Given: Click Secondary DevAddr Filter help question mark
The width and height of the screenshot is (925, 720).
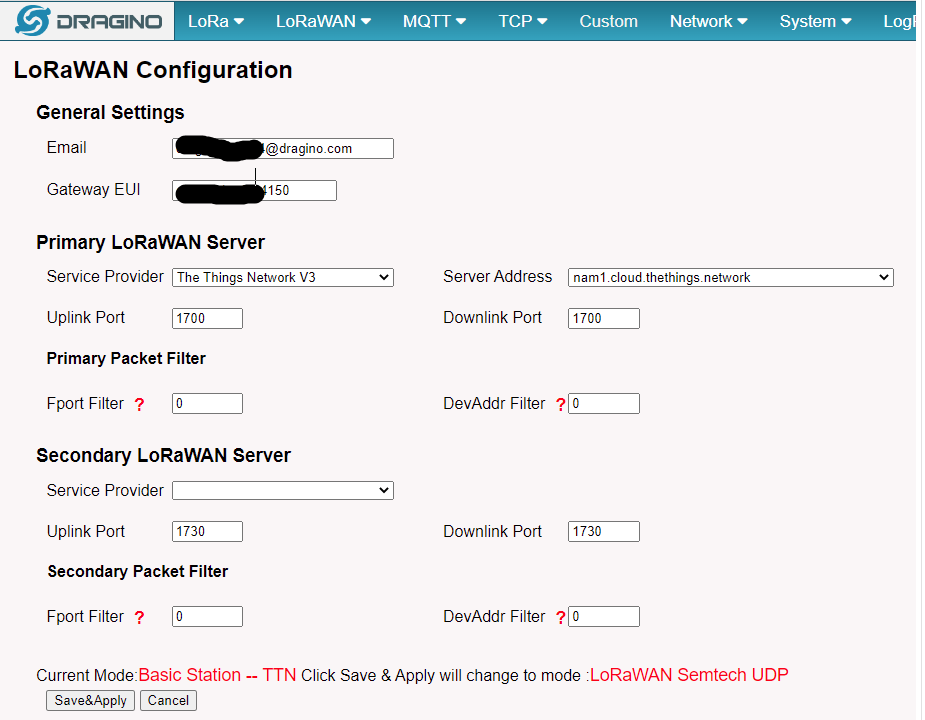Looking at the screenshot, I should click(x=560, y=617).
